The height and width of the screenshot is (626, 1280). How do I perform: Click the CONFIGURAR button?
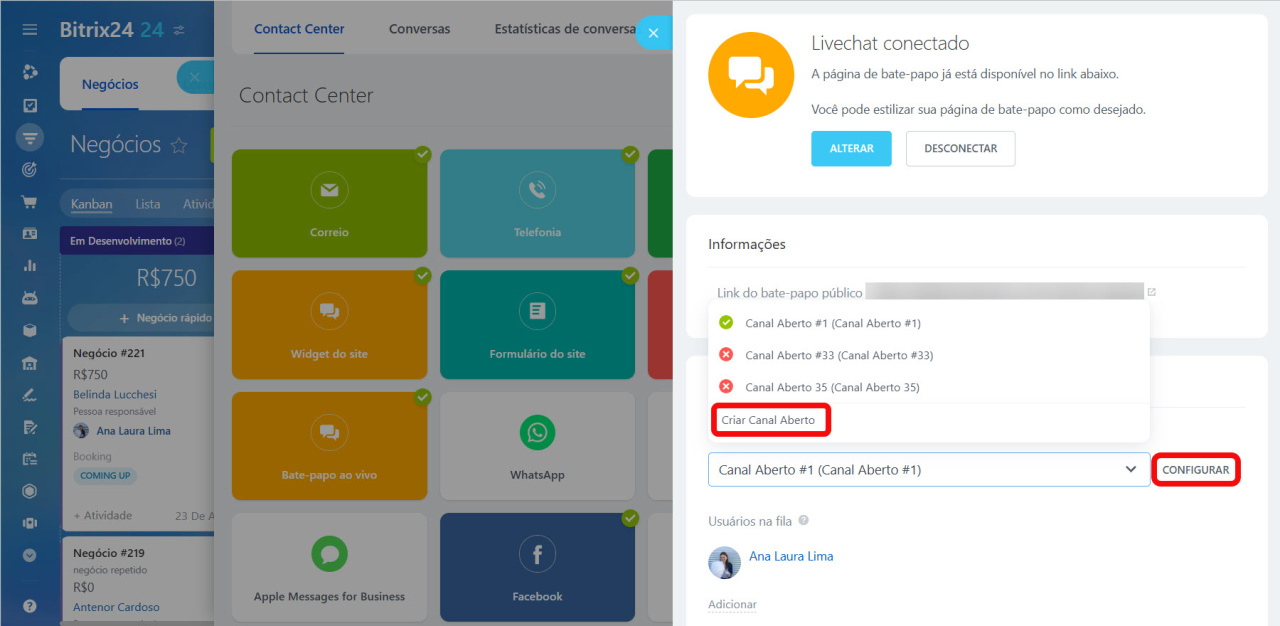point(1196,470)
